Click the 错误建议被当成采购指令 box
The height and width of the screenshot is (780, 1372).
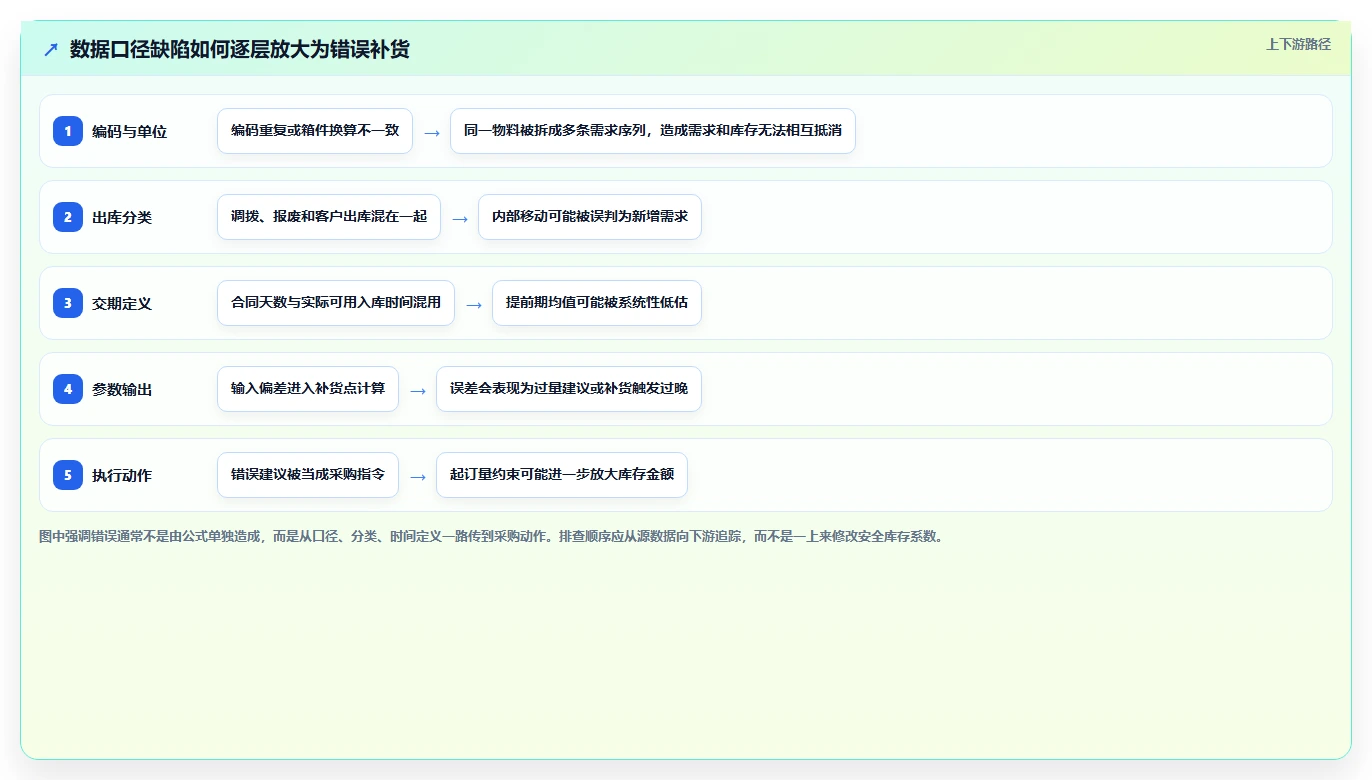[308, 475]
